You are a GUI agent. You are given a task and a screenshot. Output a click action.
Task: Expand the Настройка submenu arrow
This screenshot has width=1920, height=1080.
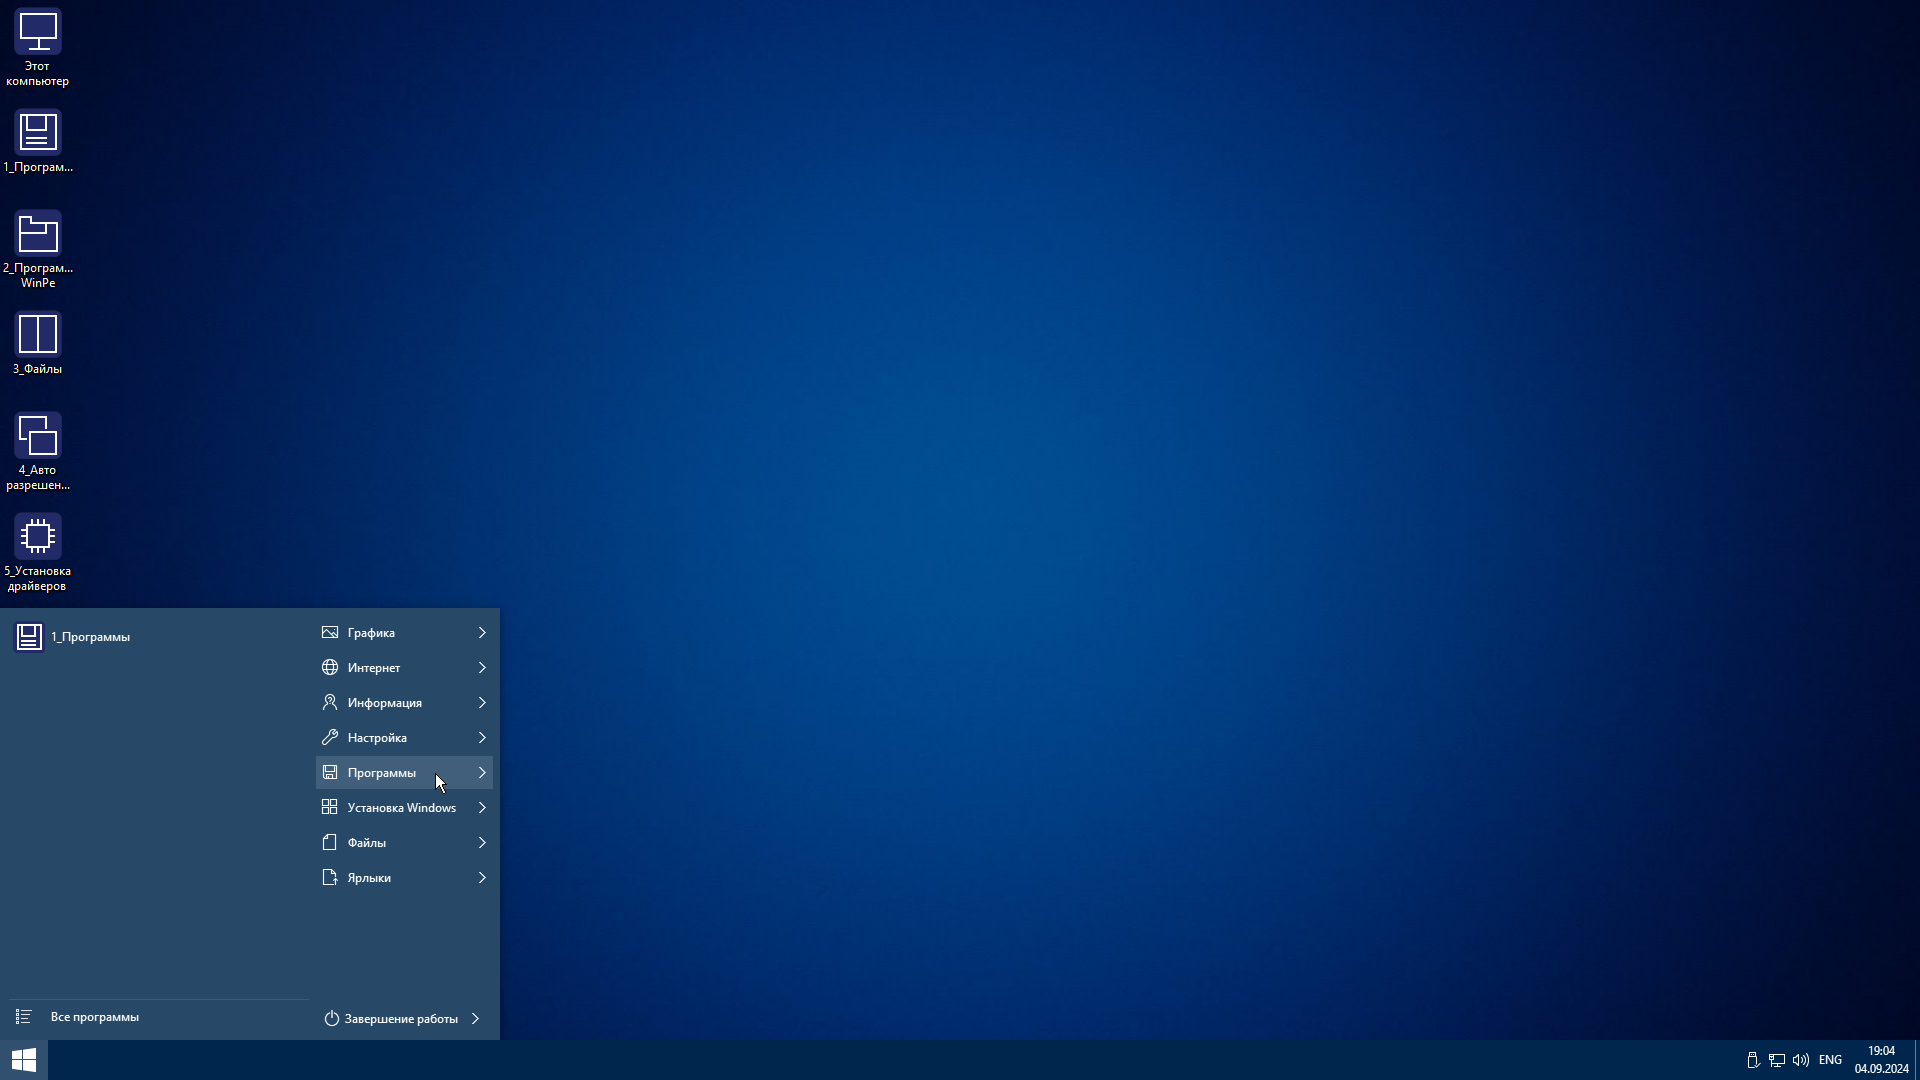482,738
